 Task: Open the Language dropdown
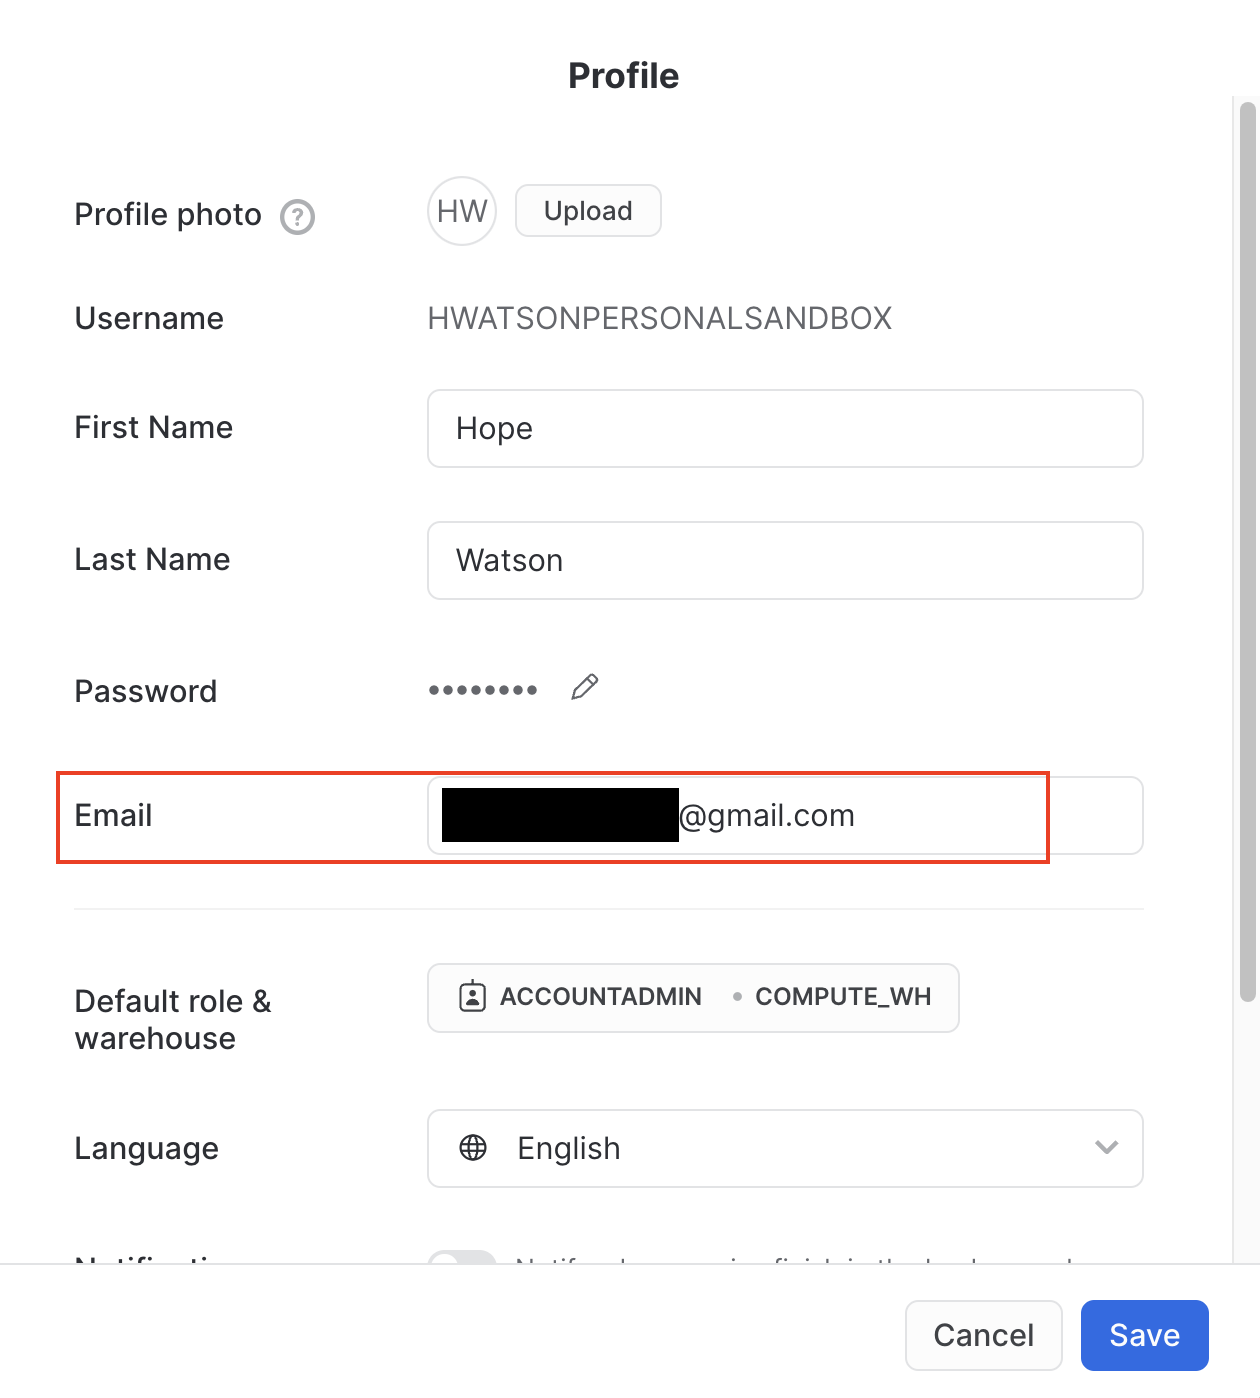[x=785, y=1148]
